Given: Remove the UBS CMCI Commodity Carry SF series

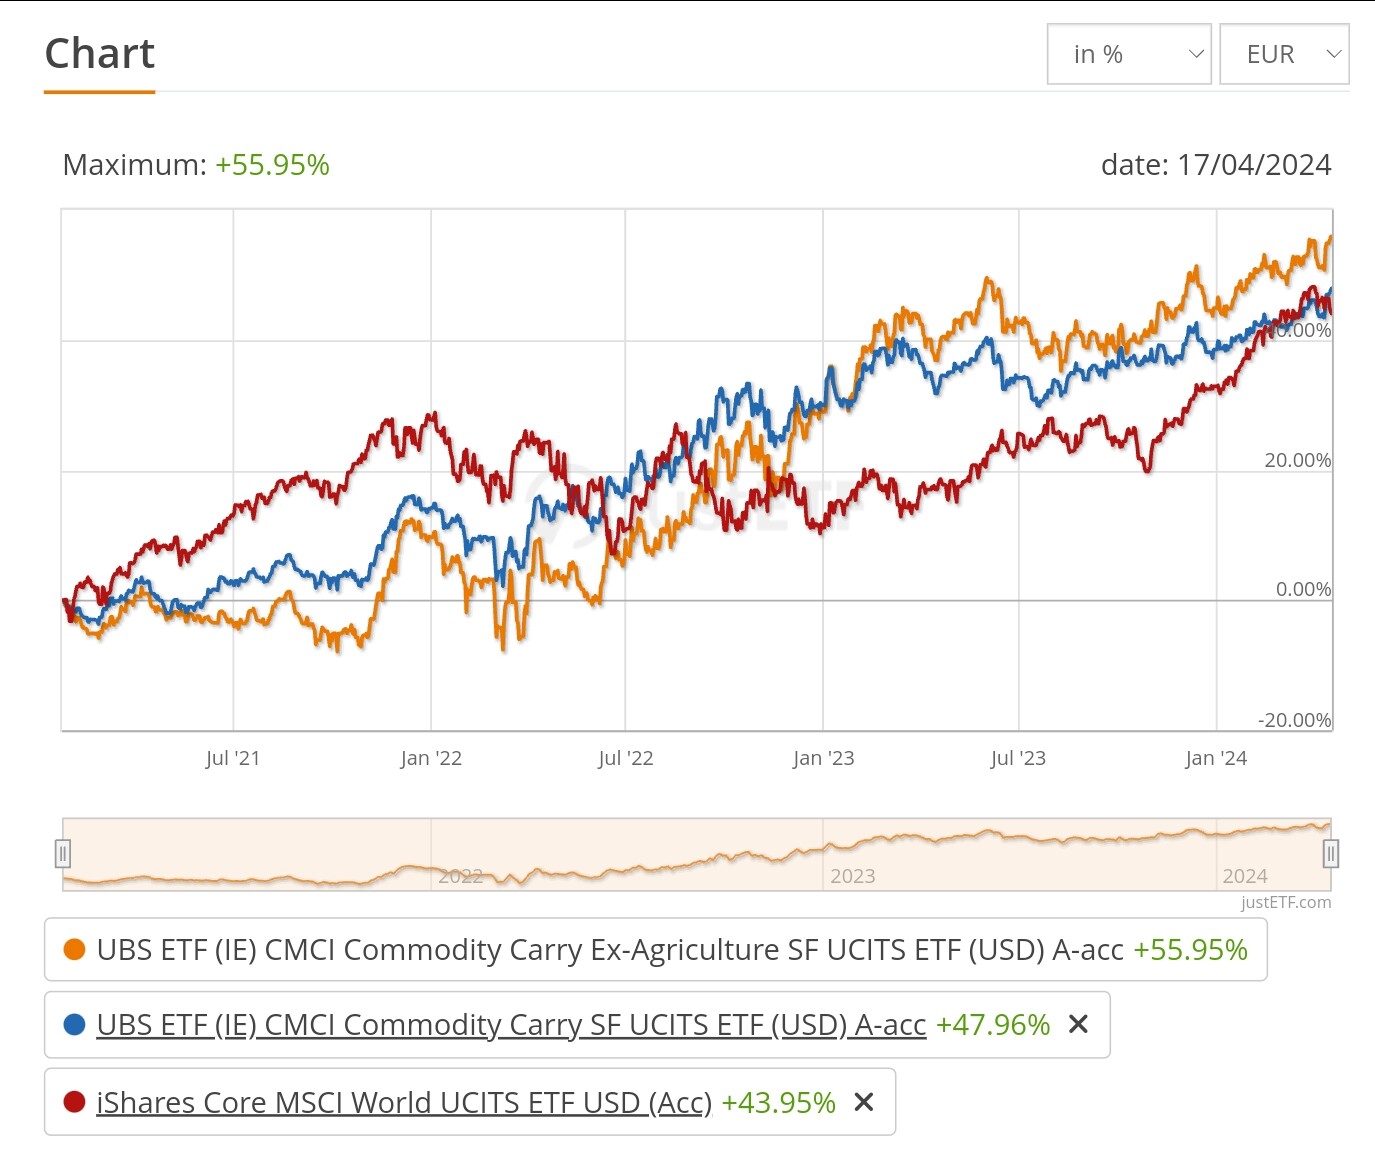Looking at the screenshot, I should pyautogui.click(x=1078, y=1024).
